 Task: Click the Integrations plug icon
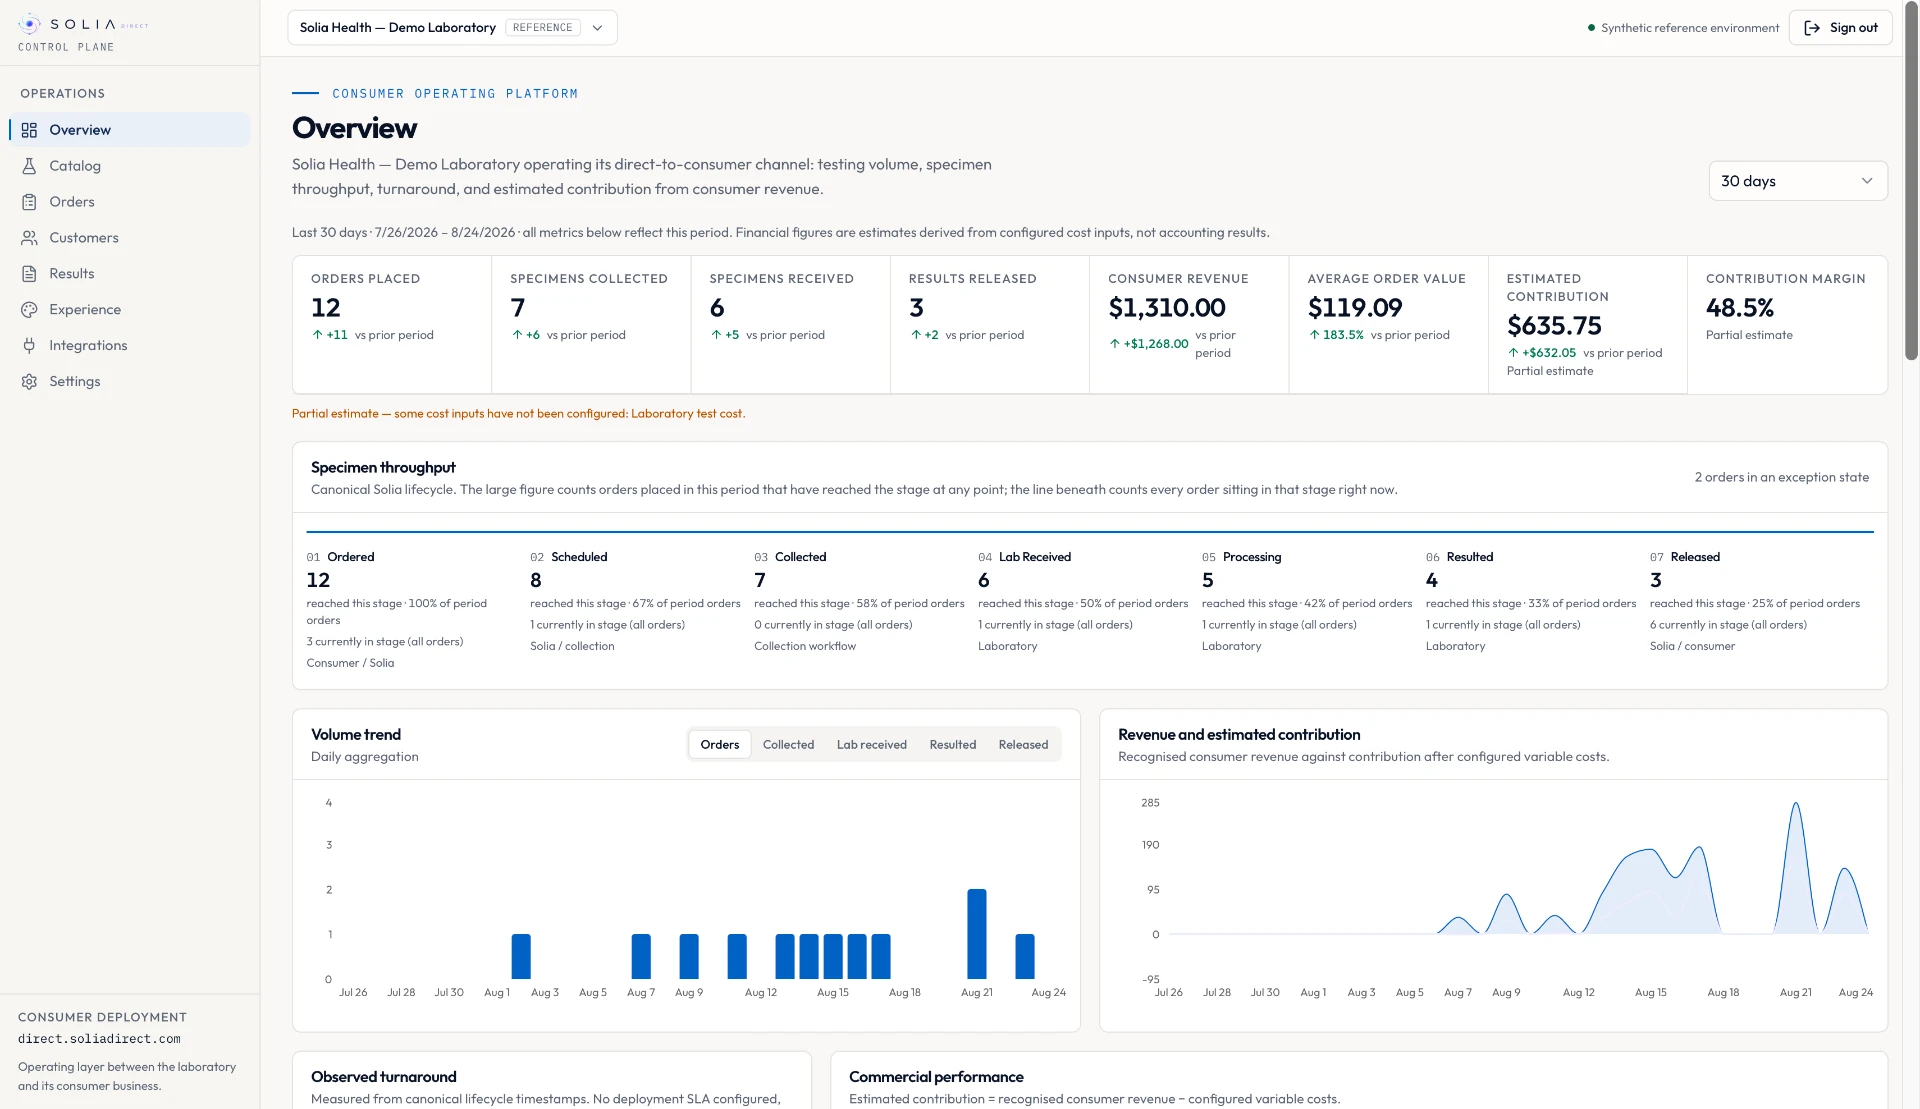coord(29,346)
